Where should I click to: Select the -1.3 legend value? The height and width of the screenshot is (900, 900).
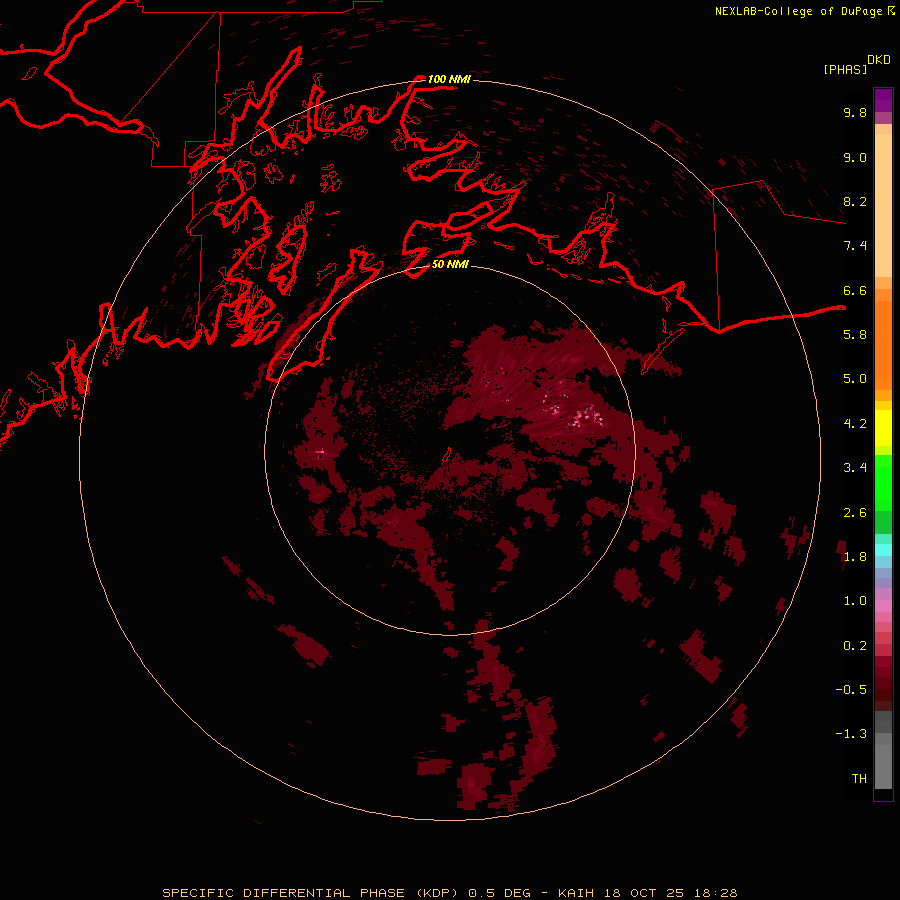(x=851, y=734)
